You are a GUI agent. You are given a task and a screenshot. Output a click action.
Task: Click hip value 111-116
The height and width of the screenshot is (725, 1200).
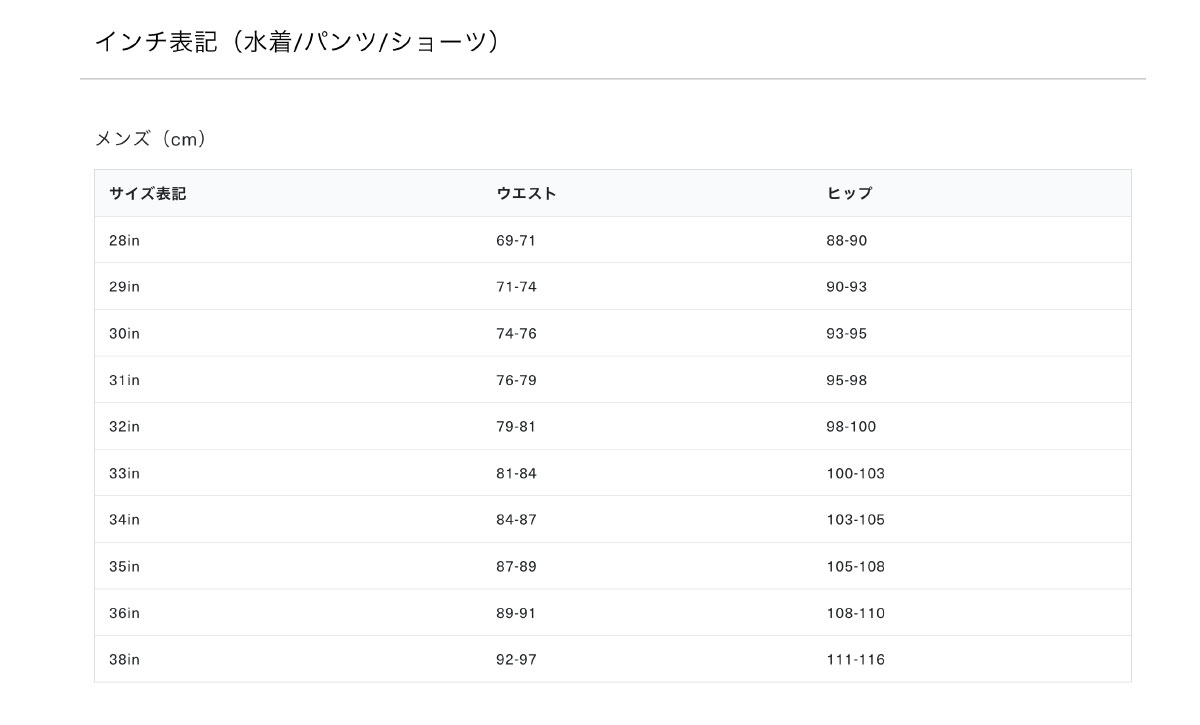point(855,660)
